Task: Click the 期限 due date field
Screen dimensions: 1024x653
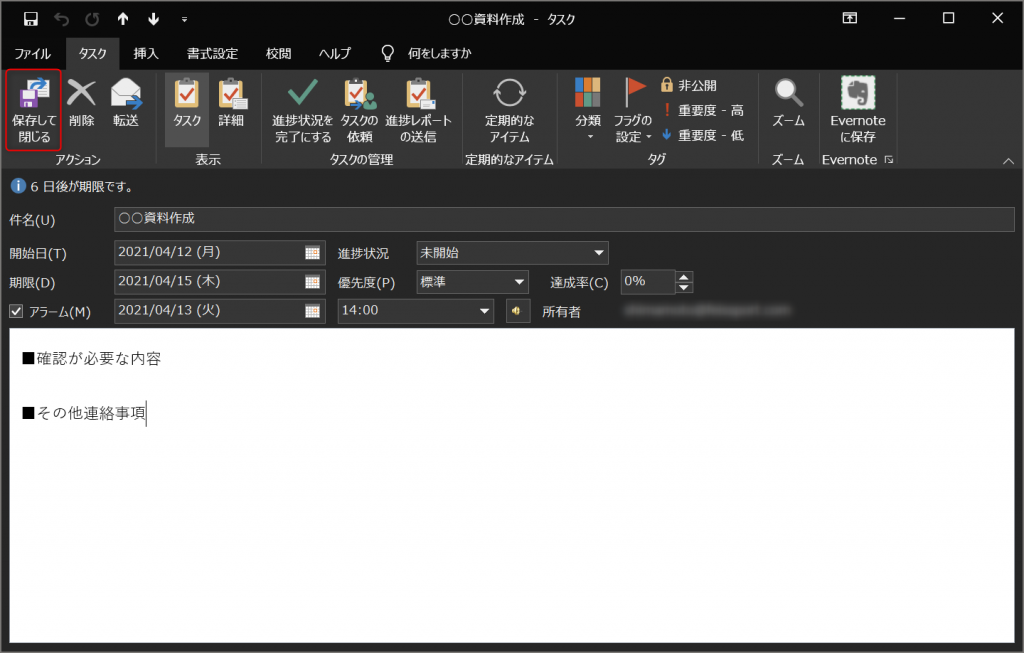Action: [x=208, y=282]
